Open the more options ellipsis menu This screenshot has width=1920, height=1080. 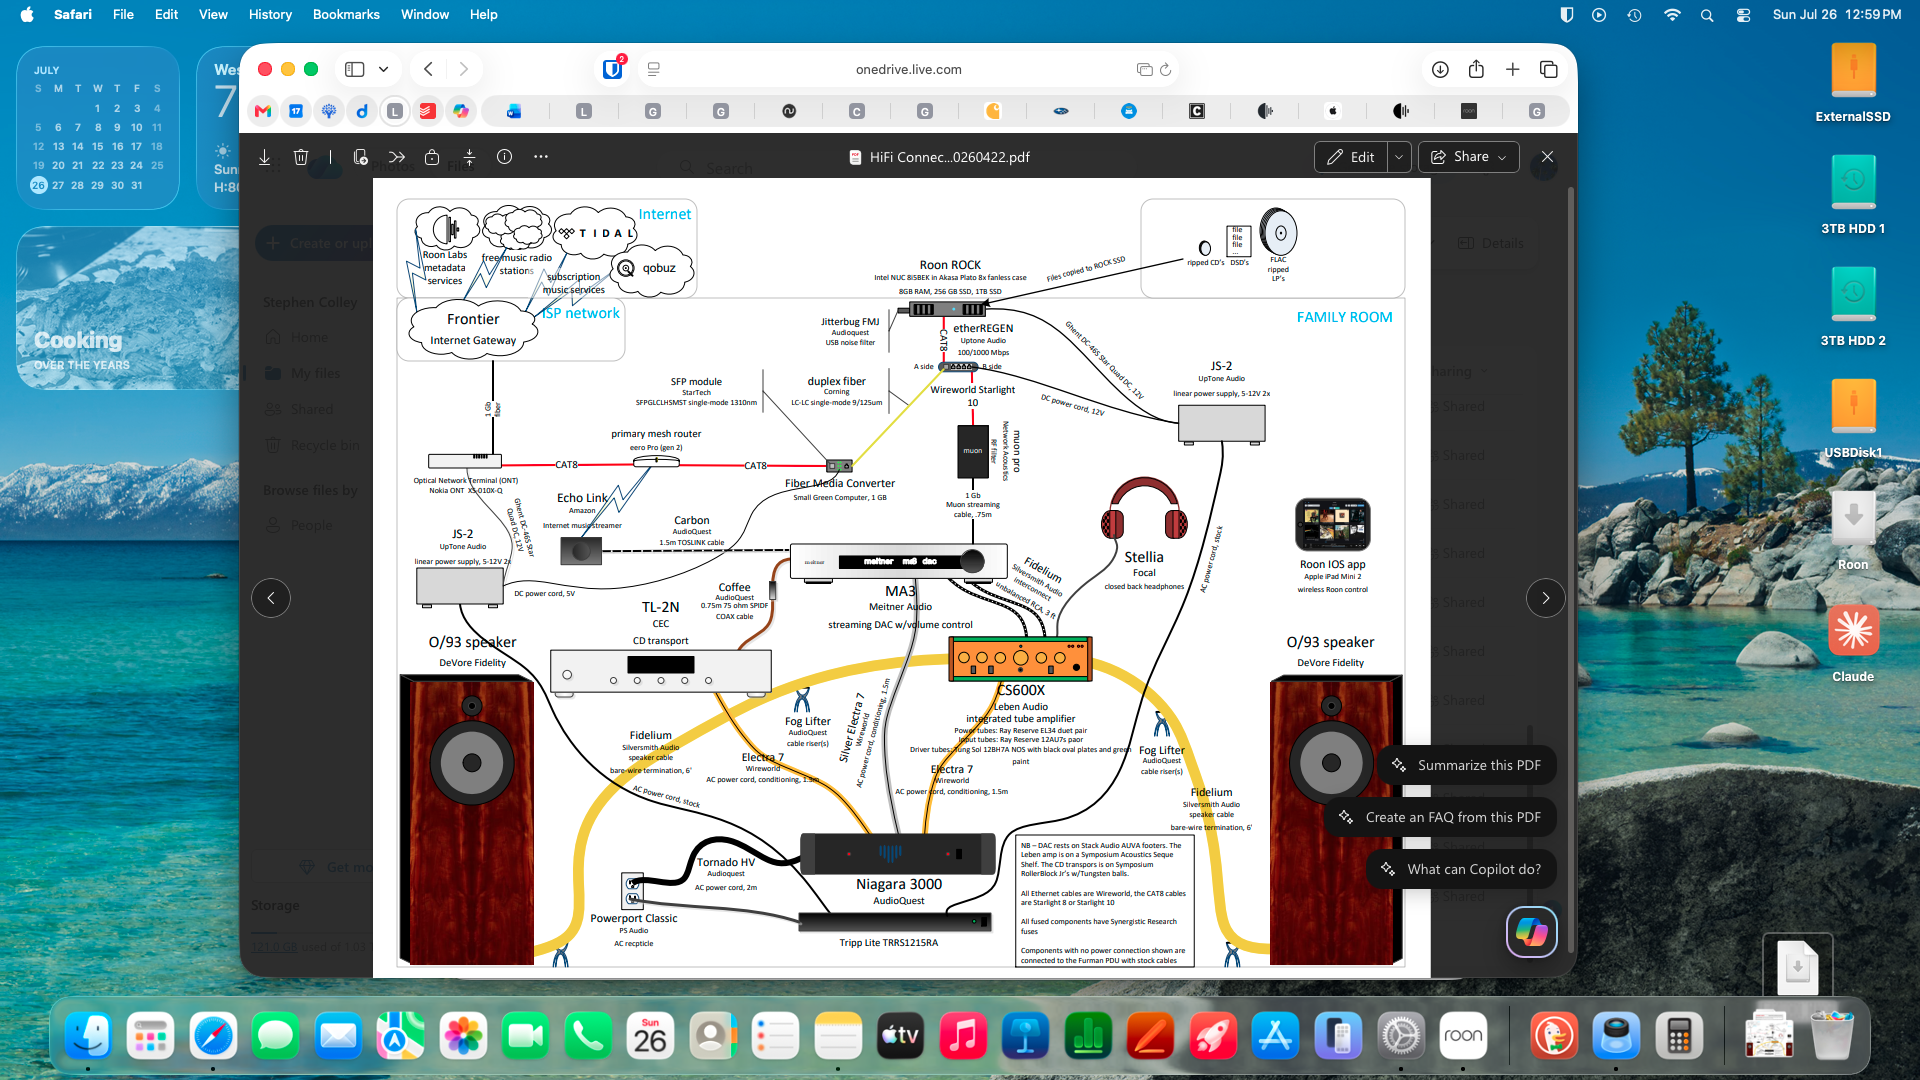coord(541,157)
